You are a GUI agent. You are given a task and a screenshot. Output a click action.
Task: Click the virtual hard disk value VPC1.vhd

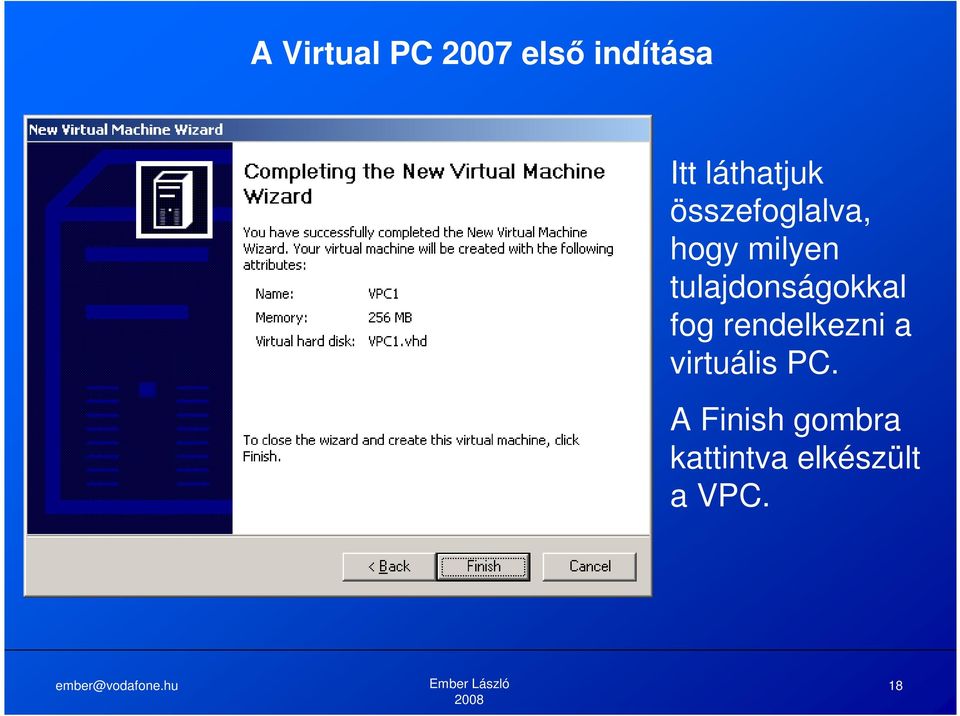(x=397, y=341)
